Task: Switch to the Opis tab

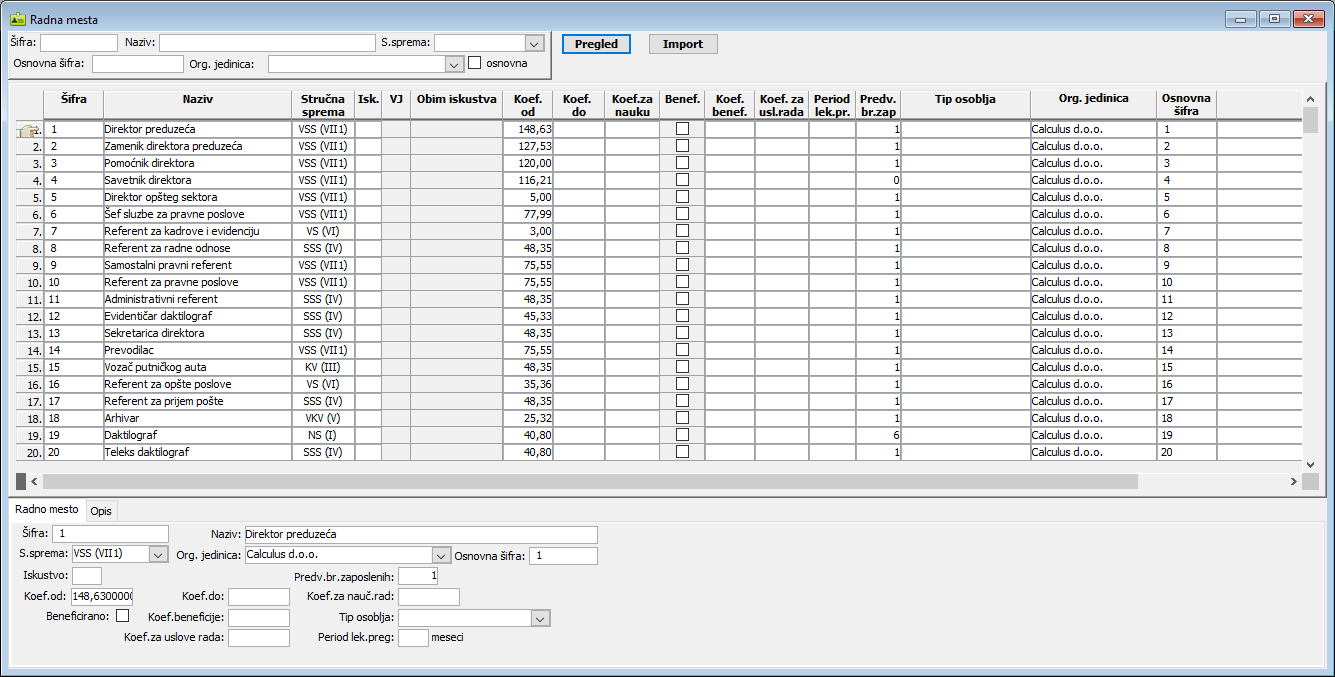Action: click(101, 511)
